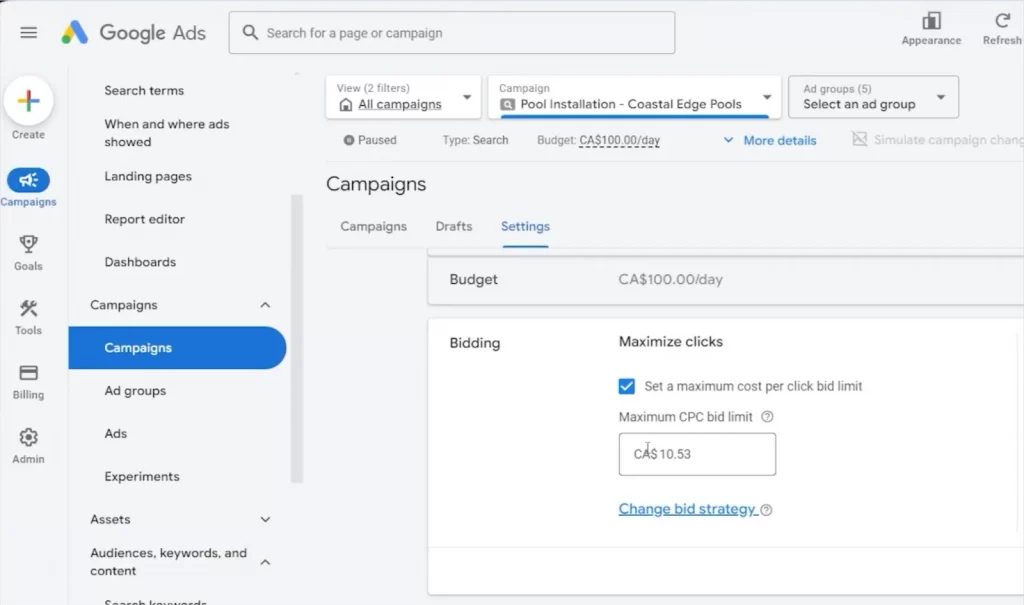Switch to the Drafts tab
The image size is (1024, 605).
coord(453,226)
